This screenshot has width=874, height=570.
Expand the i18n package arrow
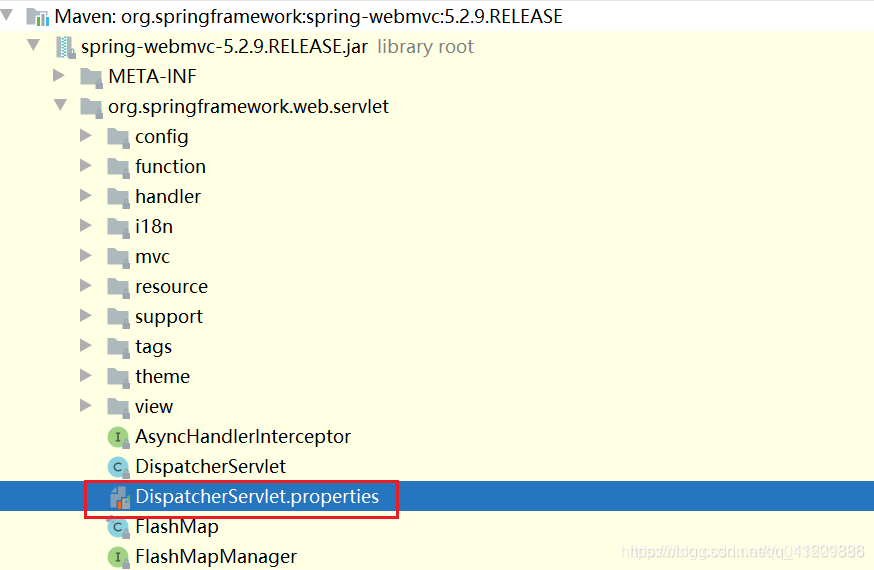(x=86, y=226)
